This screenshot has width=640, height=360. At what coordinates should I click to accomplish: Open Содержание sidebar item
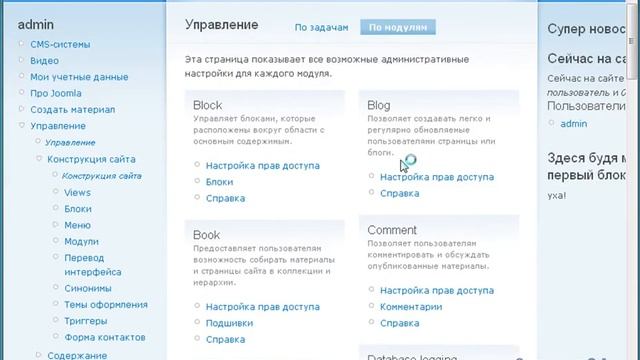tap(77, 355)
